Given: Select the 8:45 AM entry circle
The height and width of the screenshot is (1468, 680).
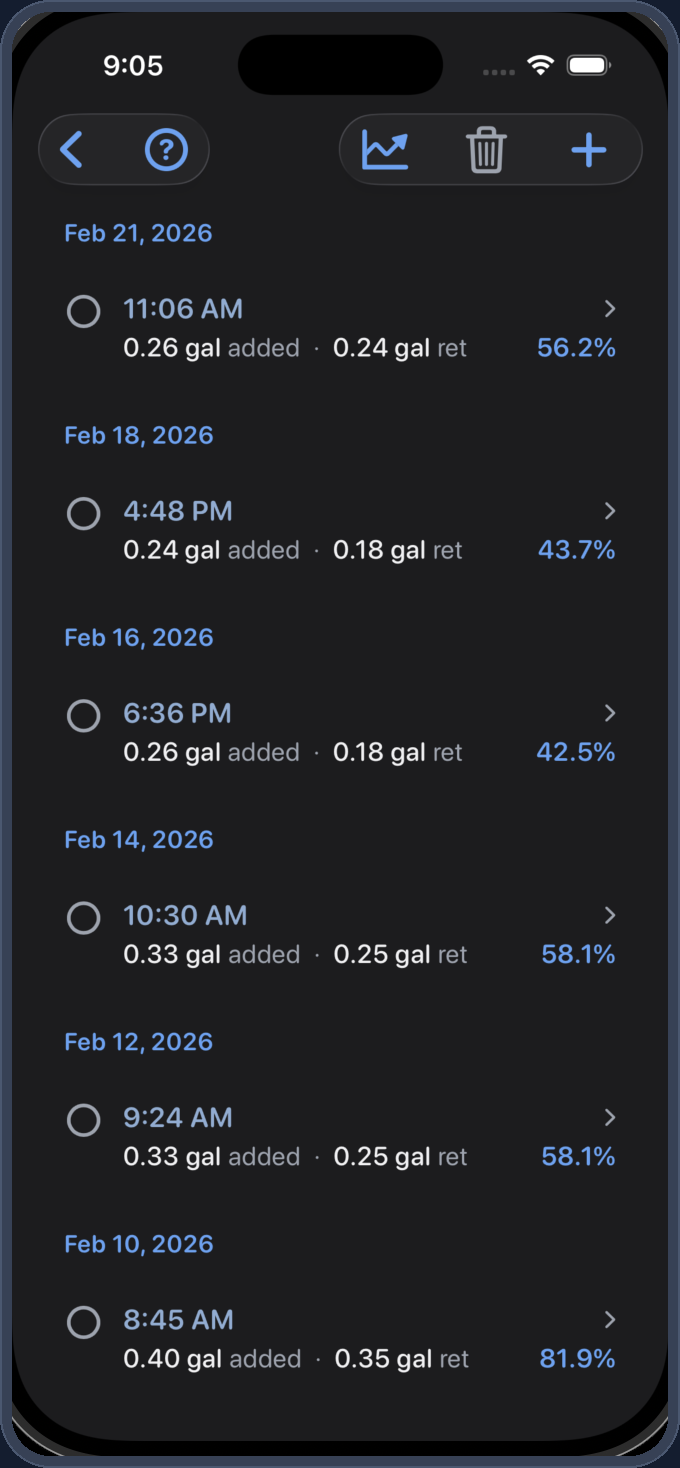Looking at the screenshot, I should [83, 1322].
